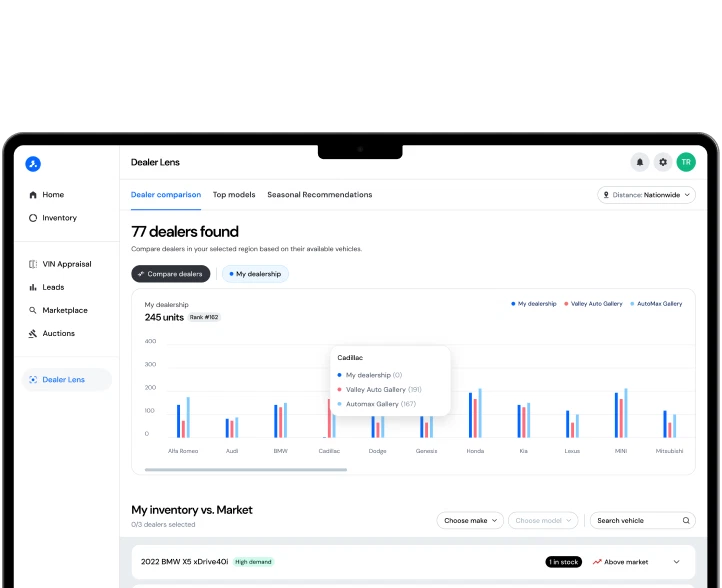Switch to the Top models tab

(x=234, y=195)
